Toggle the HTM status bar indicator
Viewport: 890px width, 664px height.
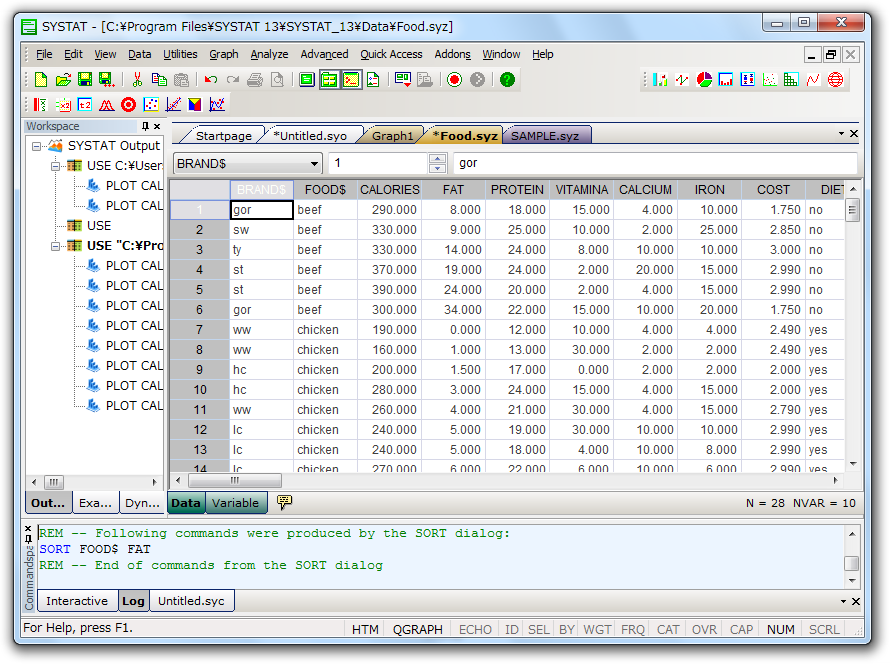(x=365, y=629)
